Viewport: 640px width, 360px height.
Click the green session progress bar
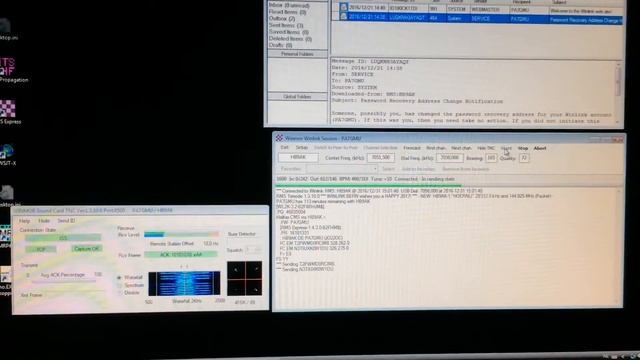click(x=369, y=186)
